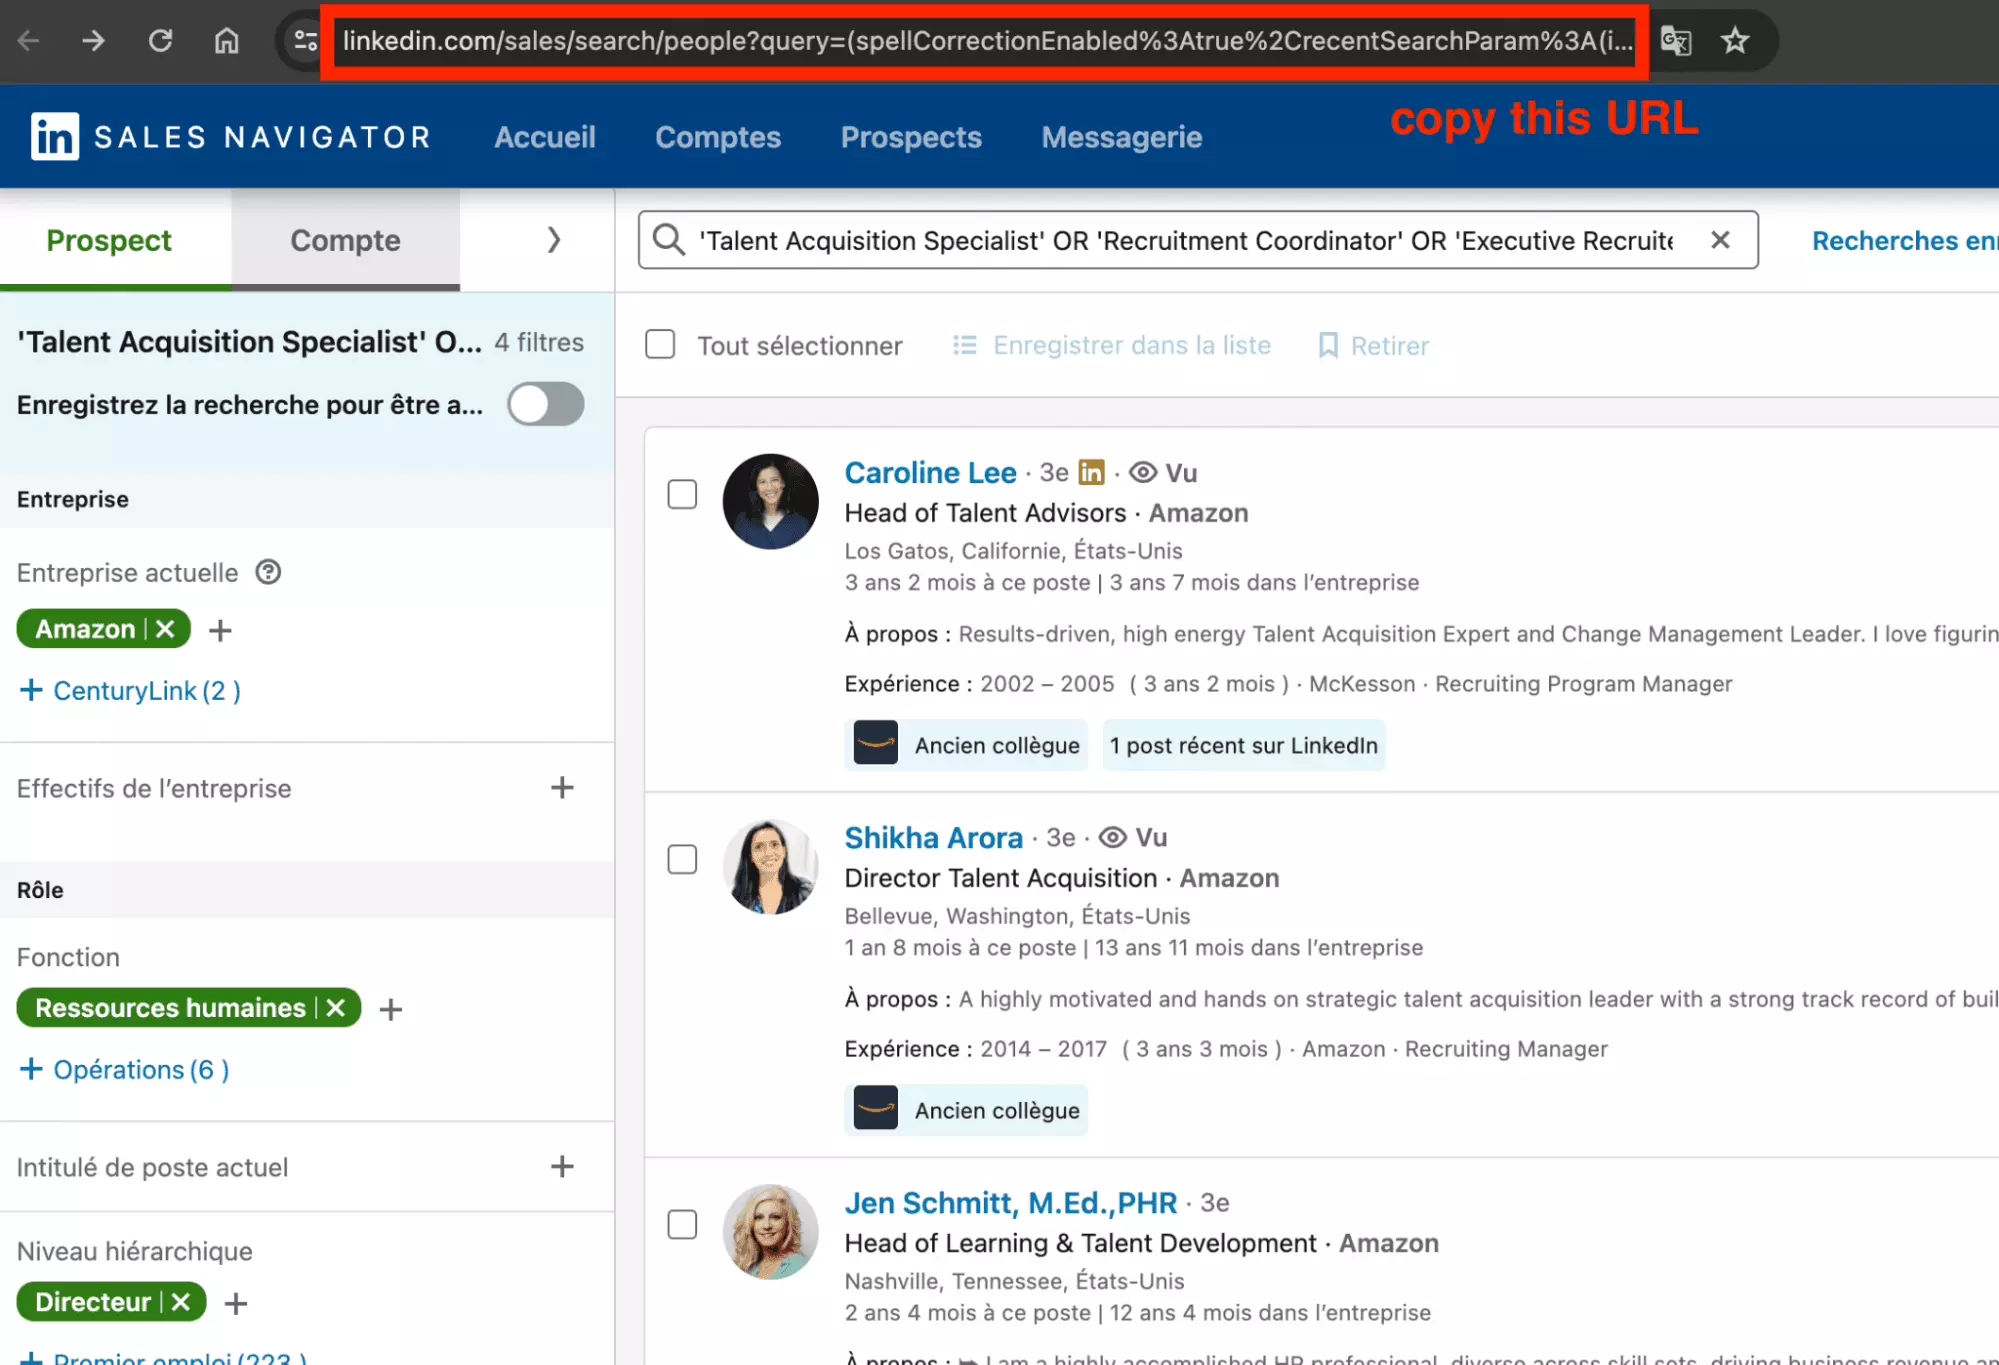Click the keyword search input field
Image resolution: width=1999 pixels, height=1365 pixels.
pos(1185,240)
